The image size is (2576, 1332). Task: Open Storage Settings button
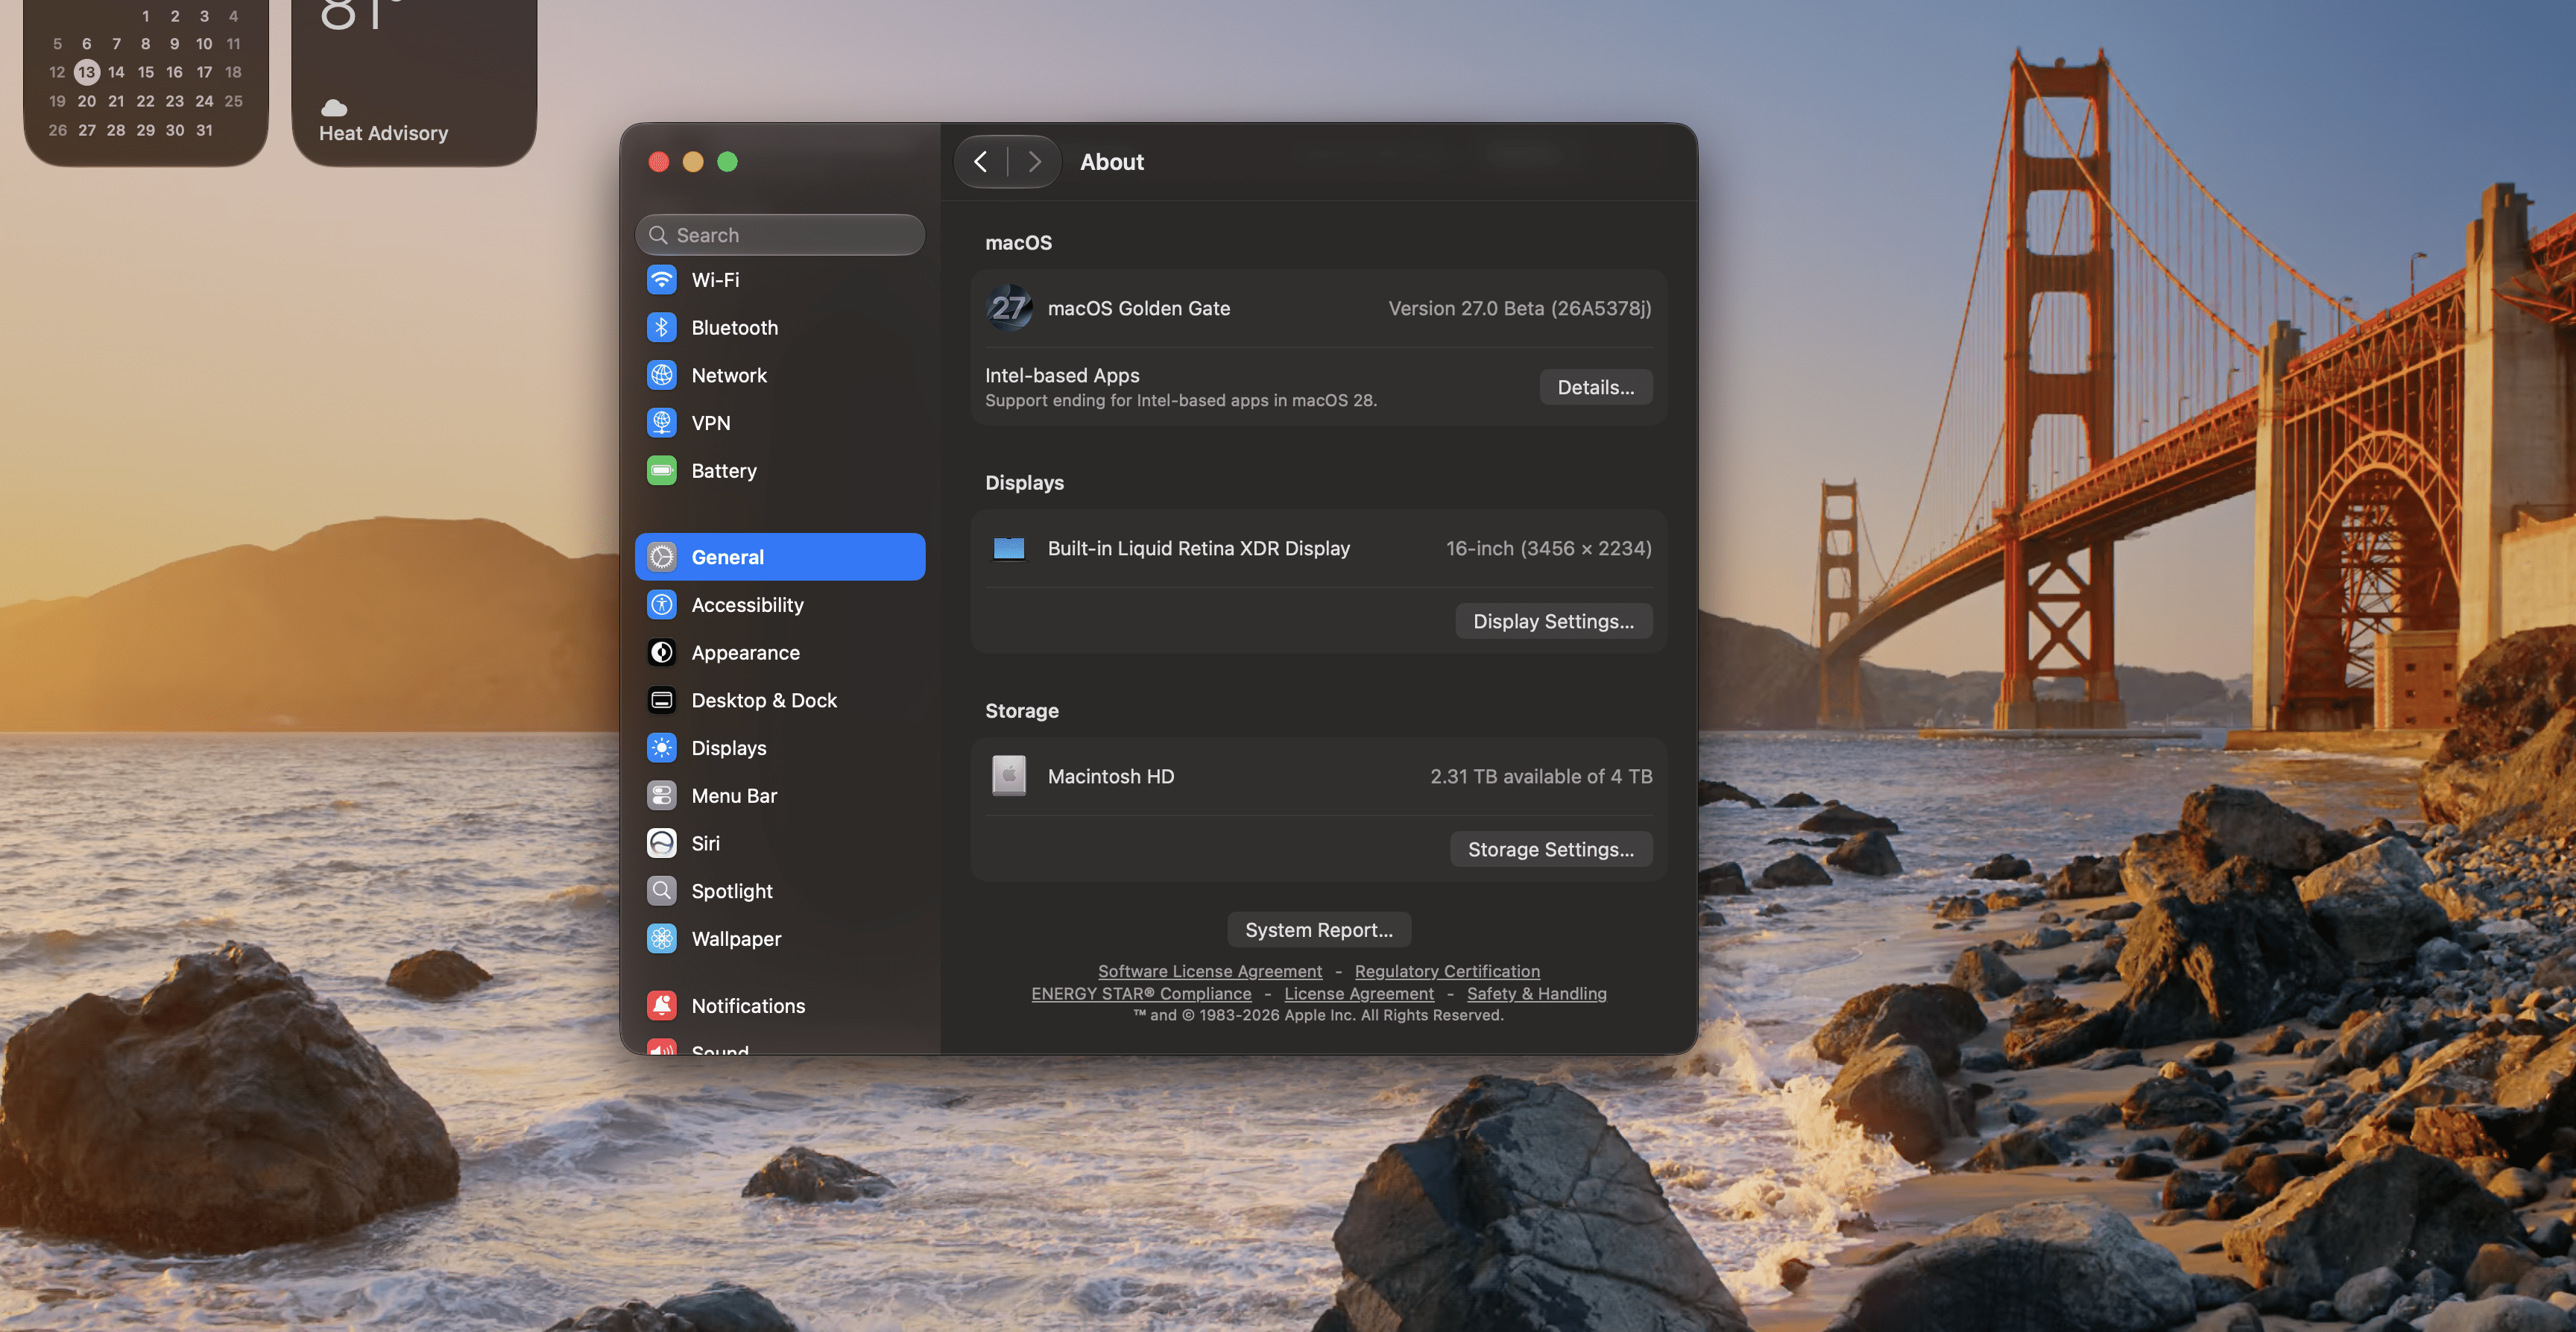click(1550, 849)
